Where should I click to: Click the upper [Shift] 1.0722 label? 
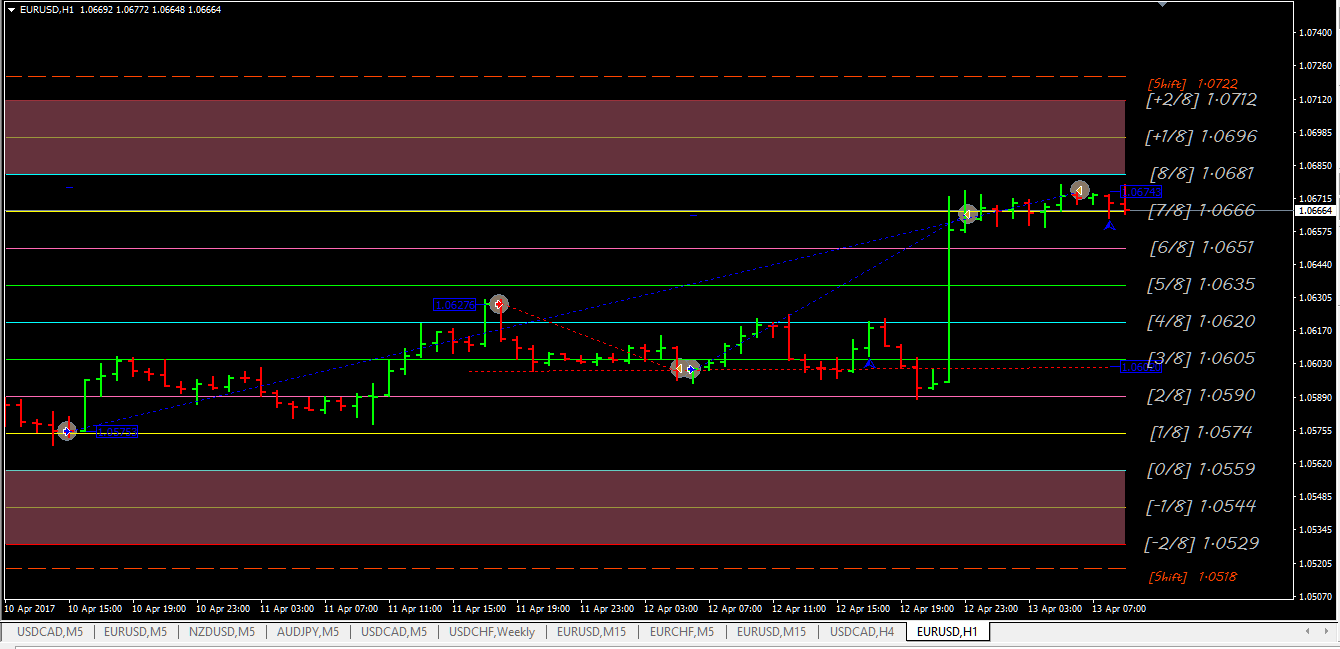click(1193, 83)
